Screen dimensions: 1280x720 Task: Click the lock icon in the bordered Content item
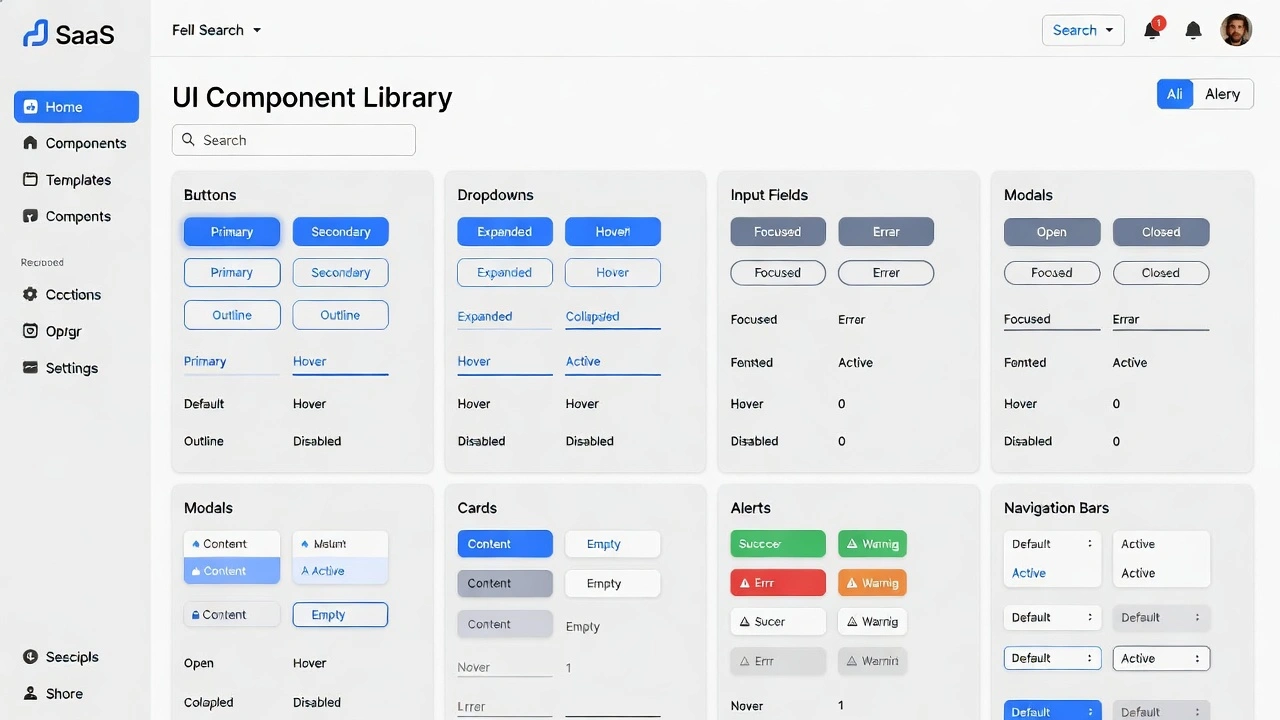[x=196, y=615]
